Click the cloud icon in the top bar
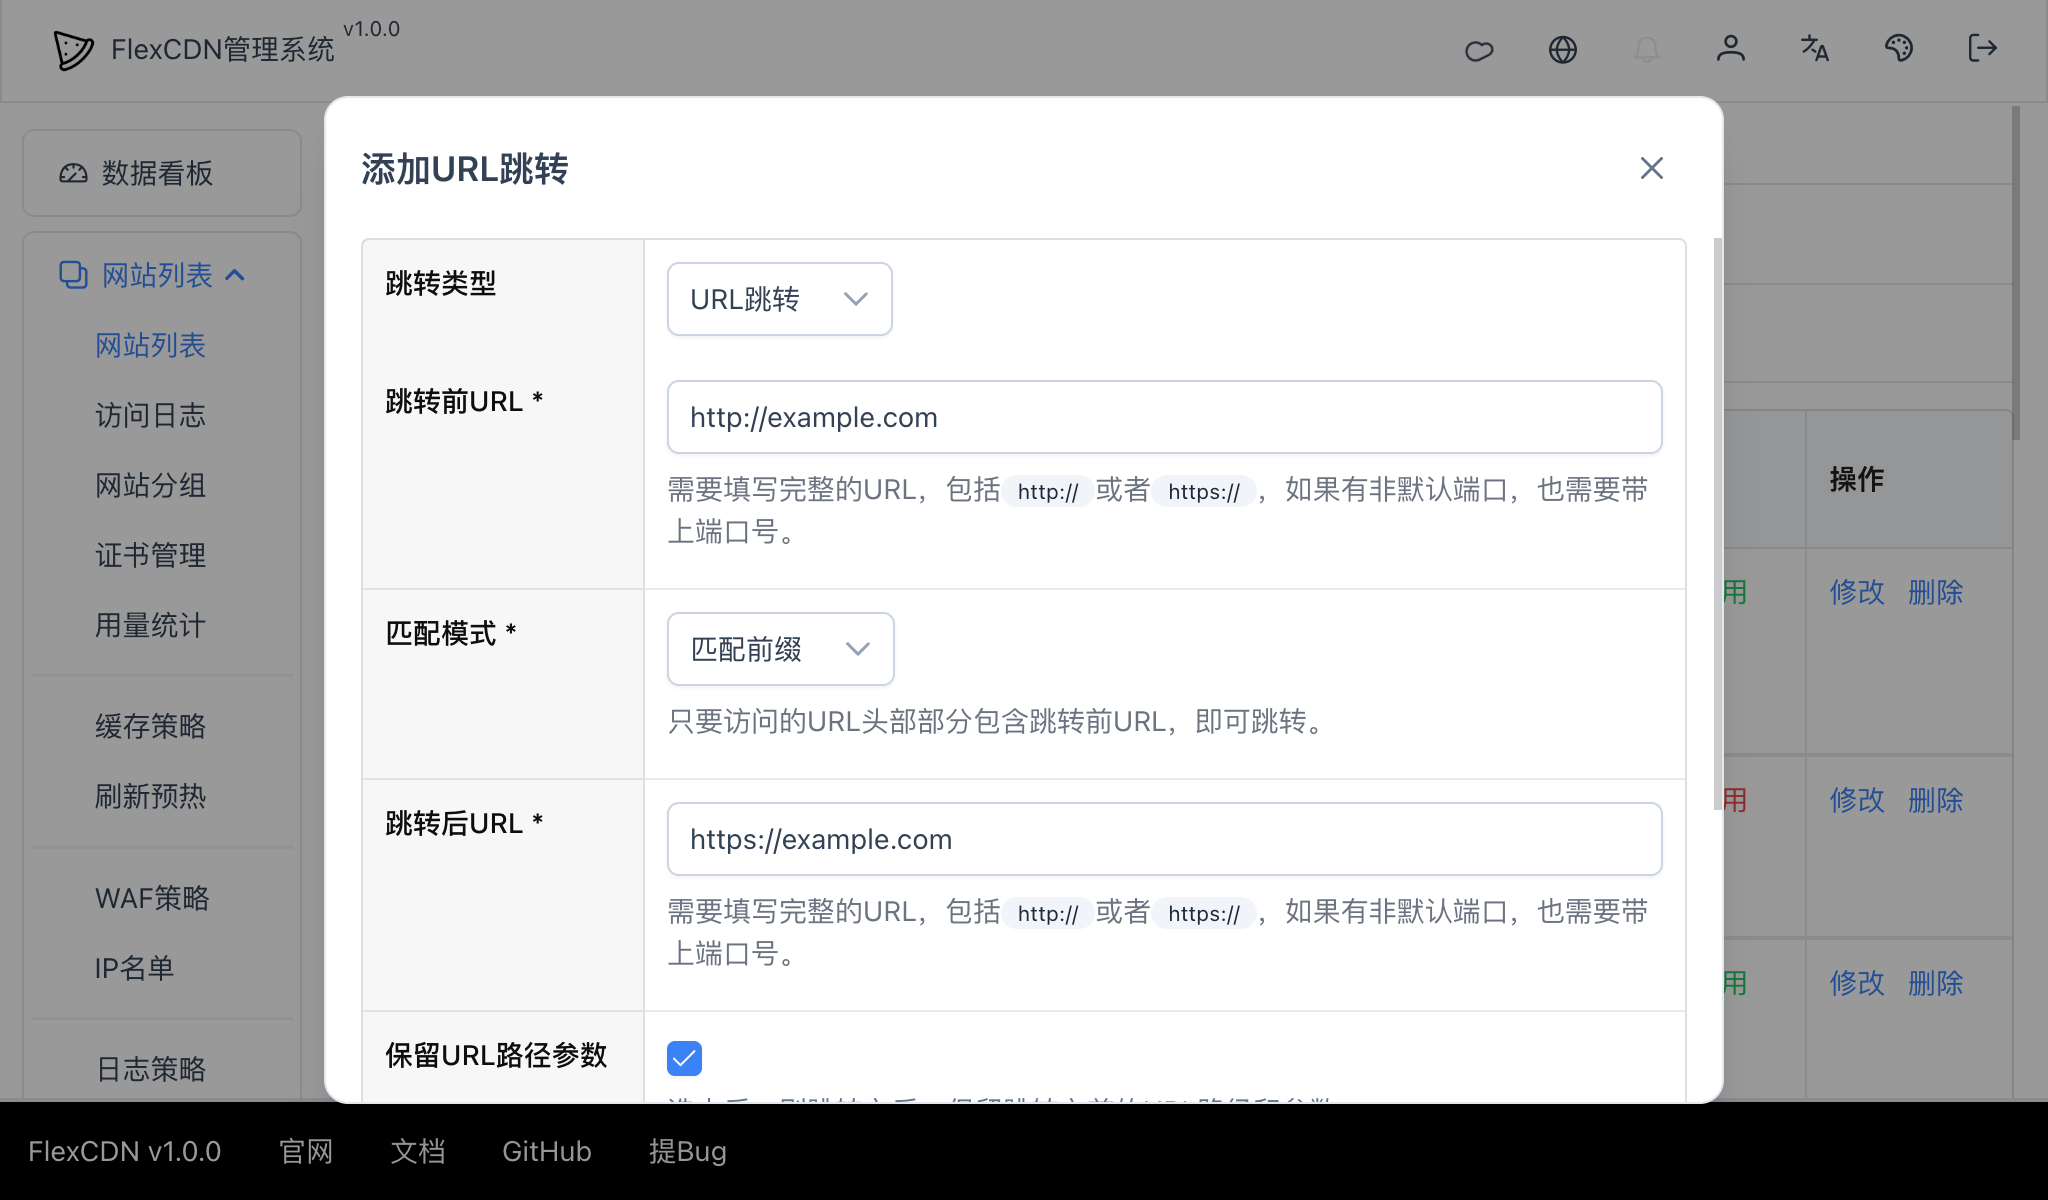The image size is (2048, 1200). click(1479, 49)
